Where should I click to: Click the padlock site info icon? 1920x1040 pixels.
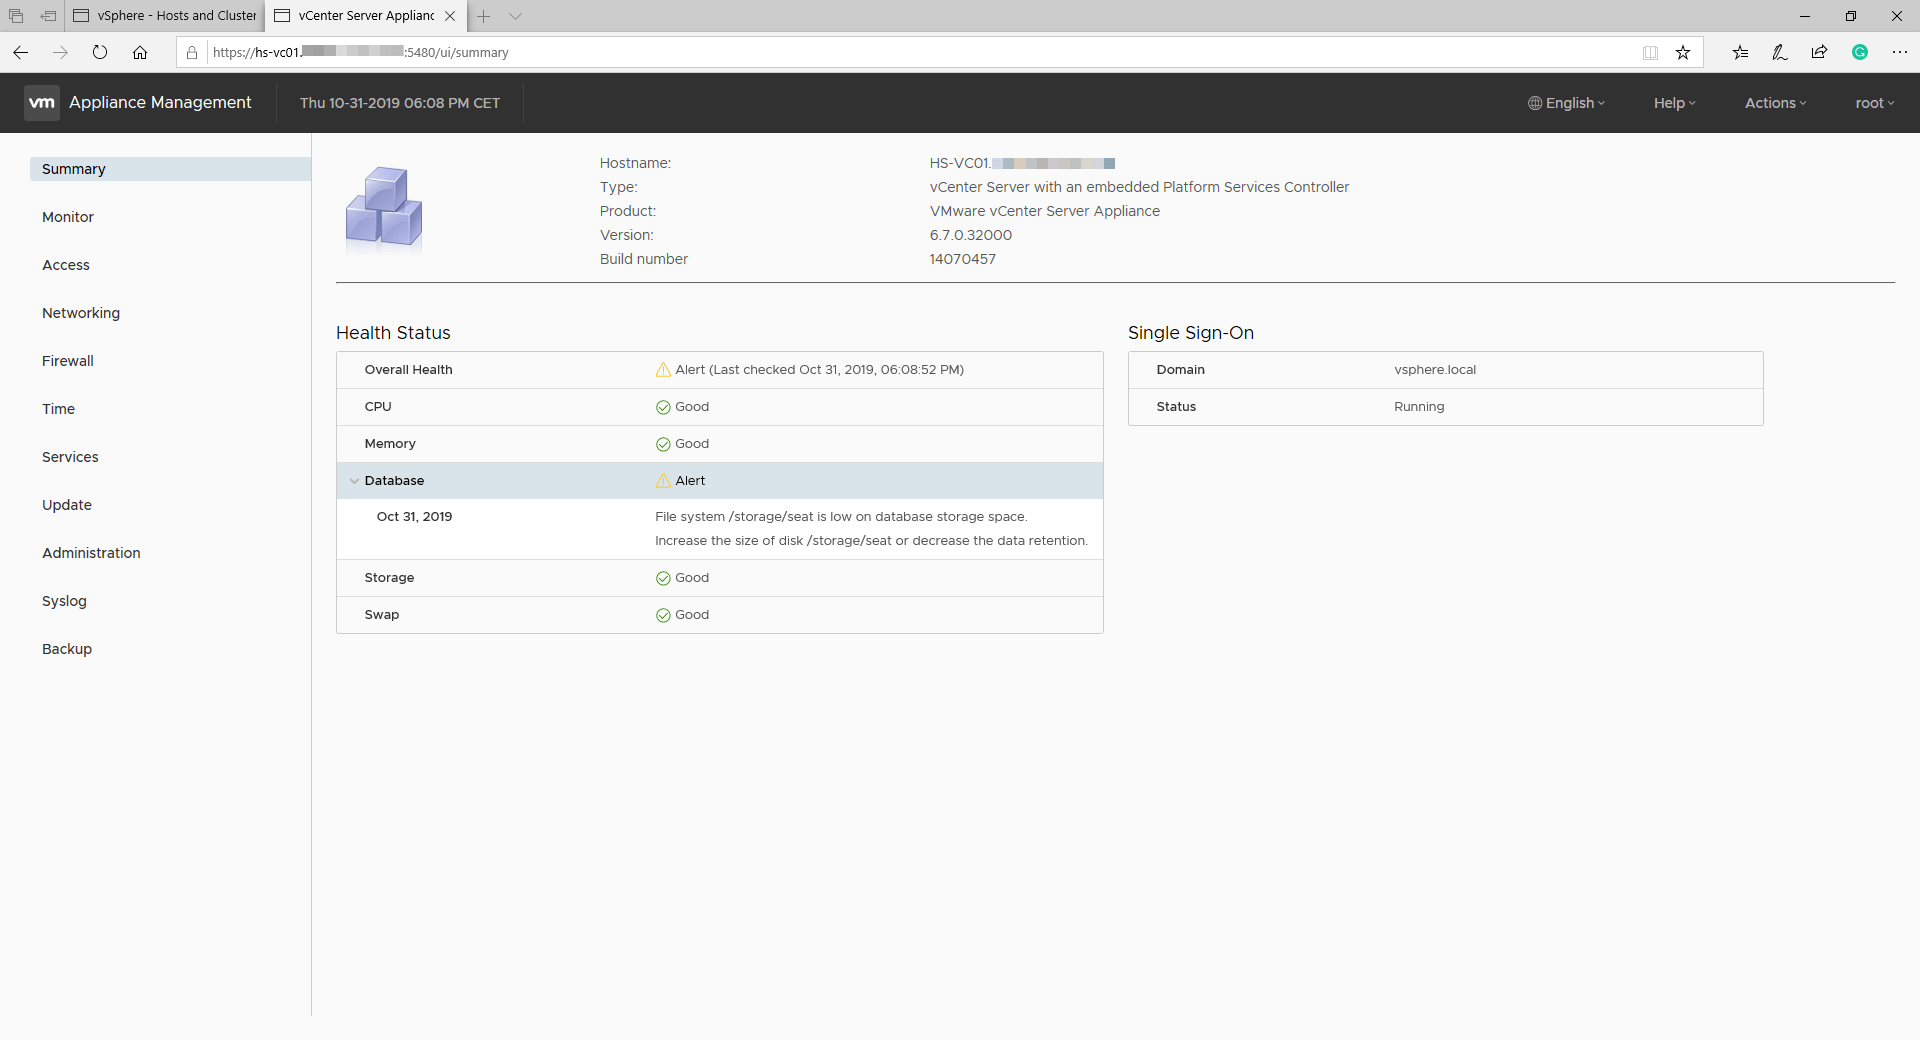(192, 52)
